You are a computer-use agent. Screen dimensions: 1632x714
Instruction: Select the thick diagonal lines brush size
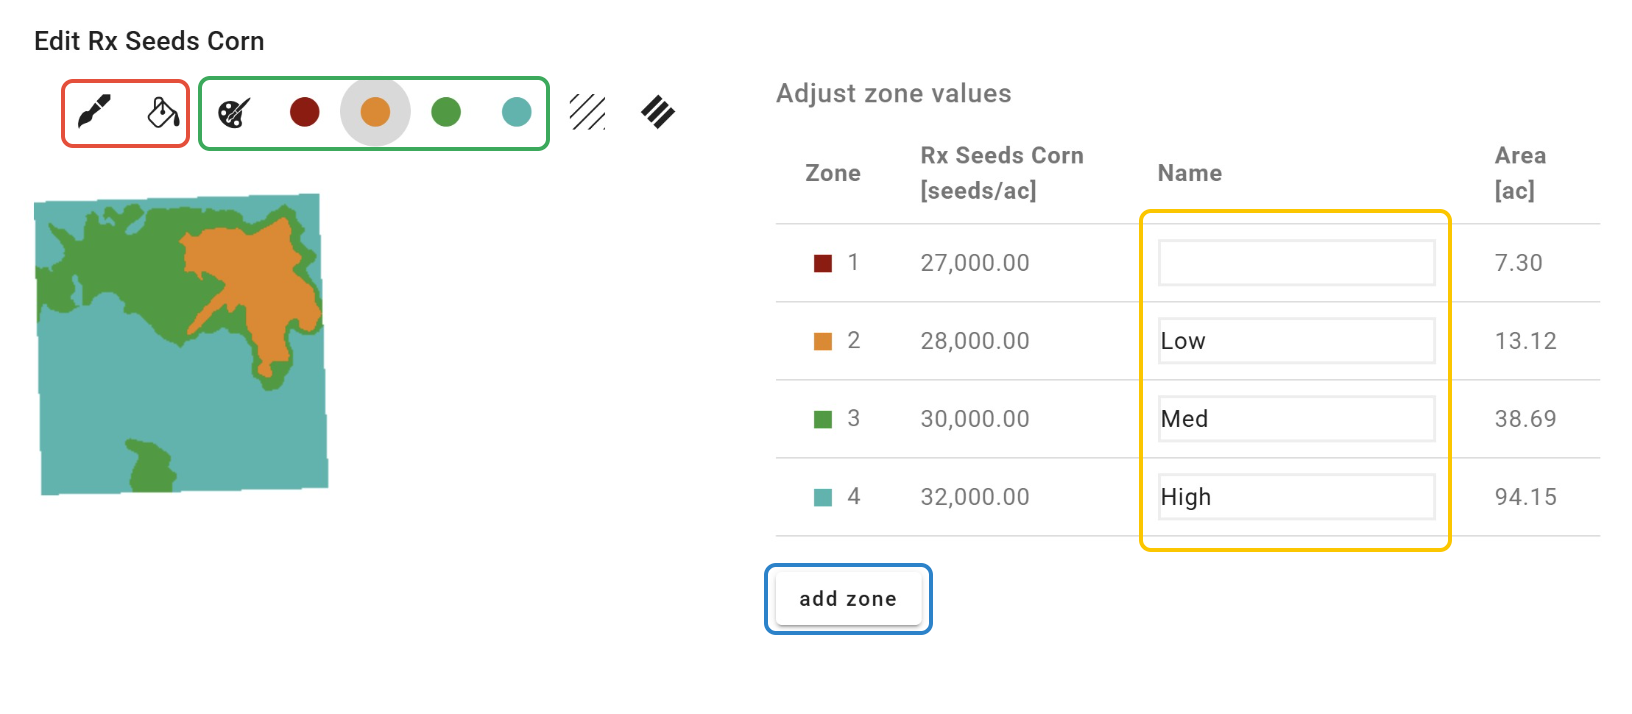coord(658,112)
